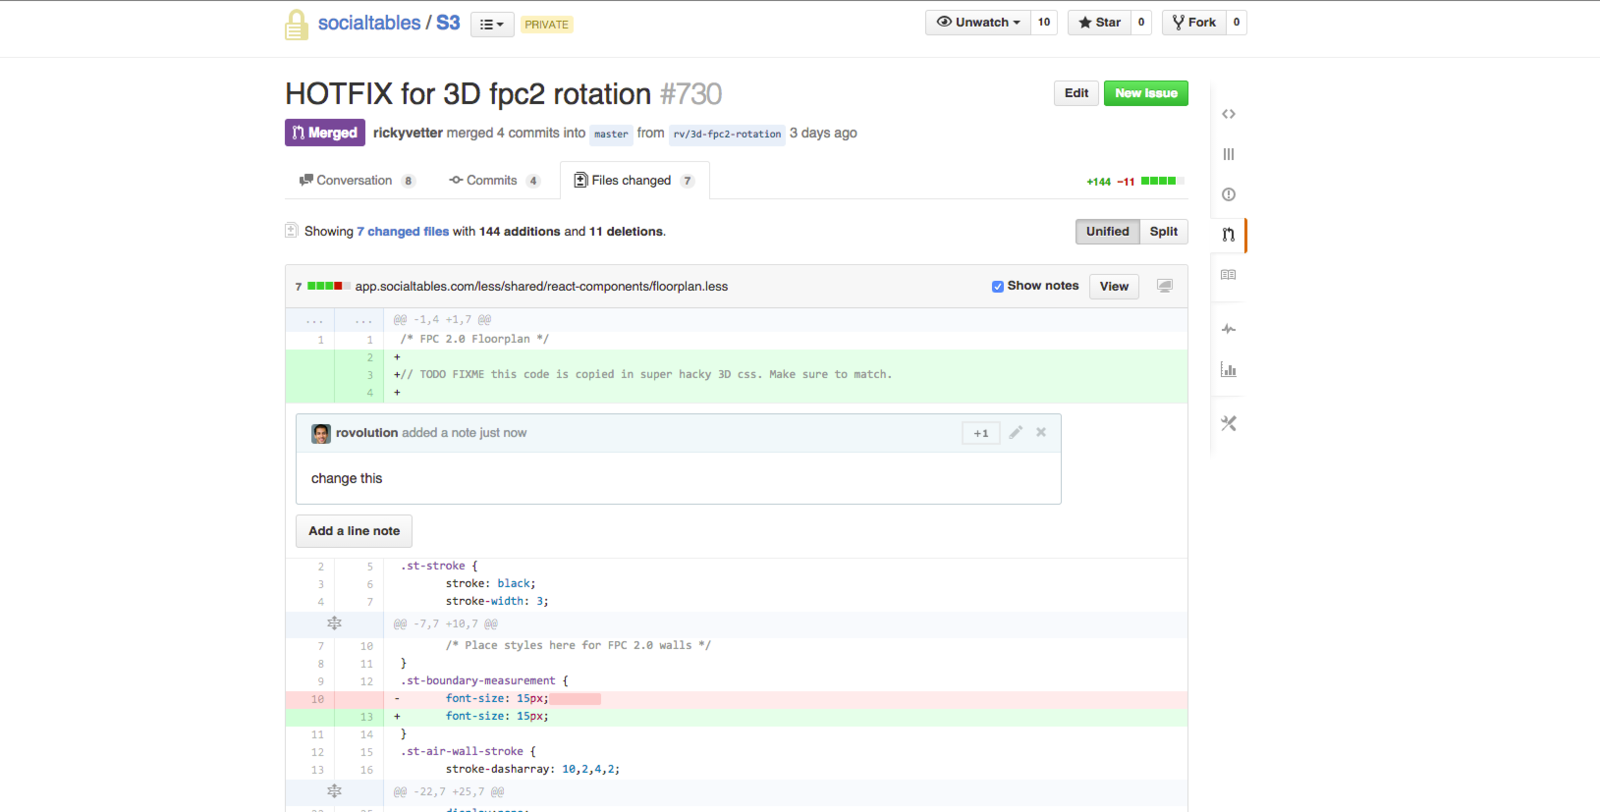Click the private repository lock icon
This screenshot has width=1600, height=812.
point(296,24)
